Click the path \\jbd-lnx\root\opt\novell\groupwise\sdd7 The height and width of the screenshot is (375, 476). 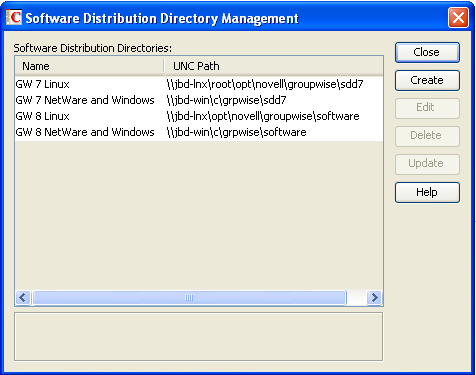point(265,84)
